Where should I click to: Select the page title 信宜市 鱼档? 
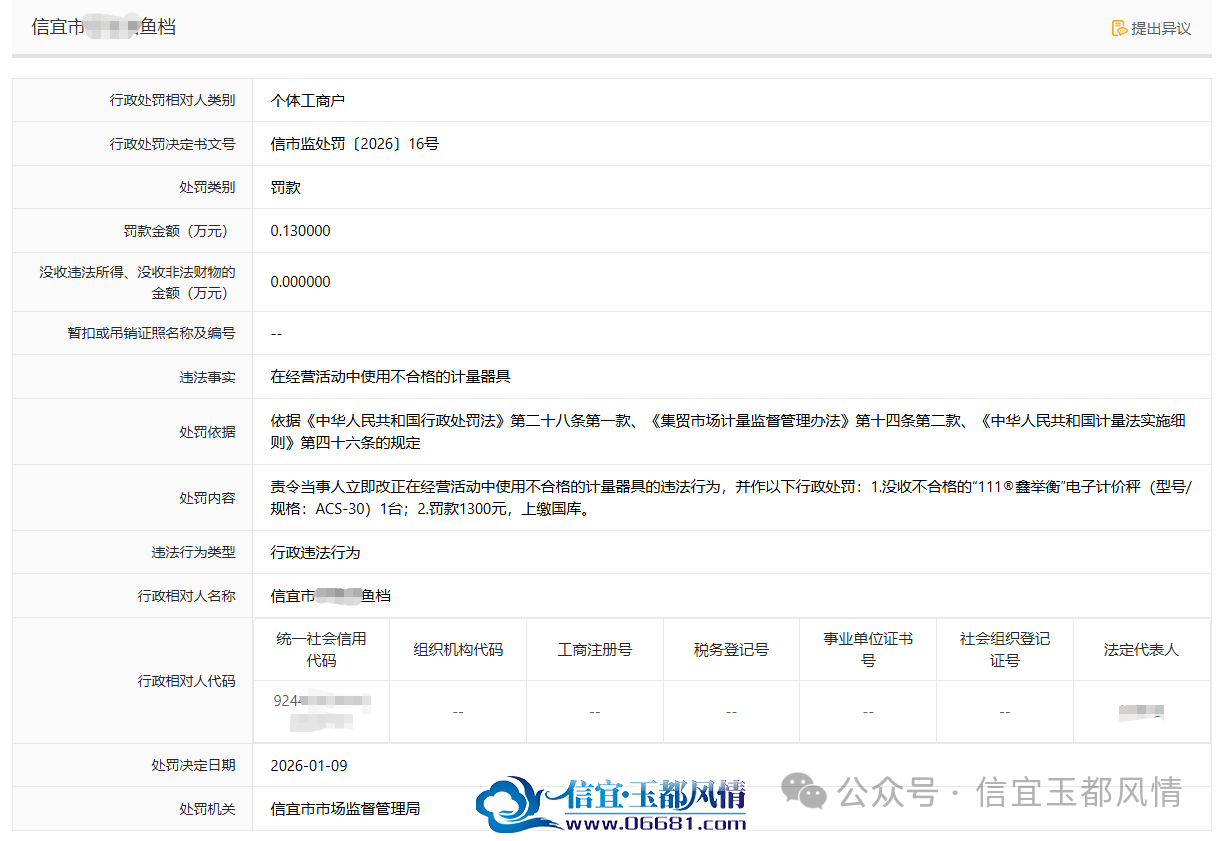104,27
